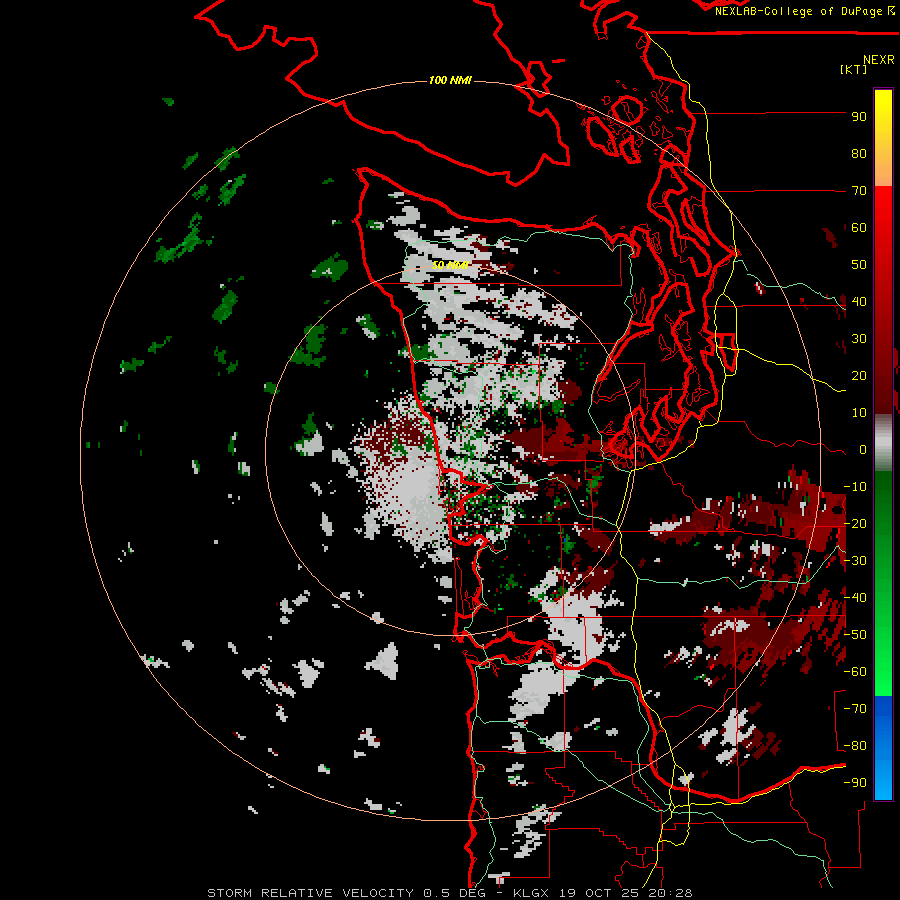The width and height of the screenshot is (900, 900).
Task: Click the positive 50 scale label
Action: click(859, 265)
